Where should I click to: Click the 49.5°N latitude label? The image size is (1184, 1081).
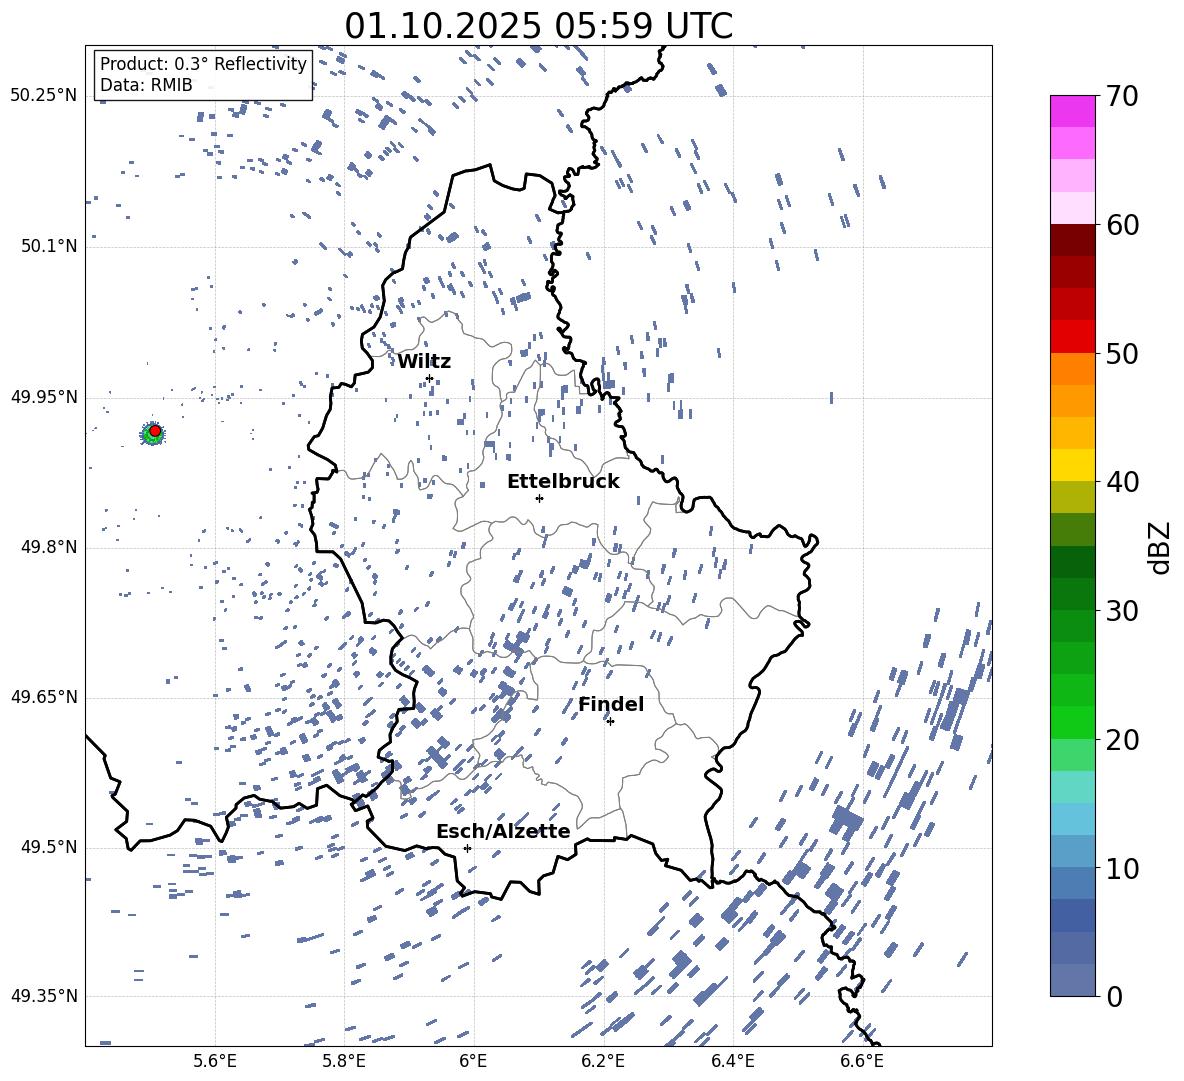click(48, 847)
